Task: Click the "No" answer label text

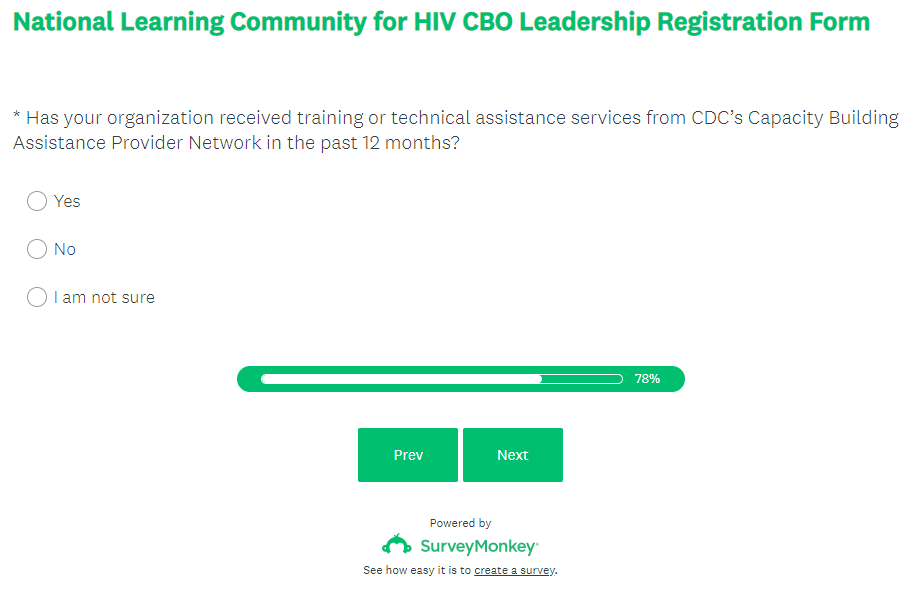Action: [65, 249]
